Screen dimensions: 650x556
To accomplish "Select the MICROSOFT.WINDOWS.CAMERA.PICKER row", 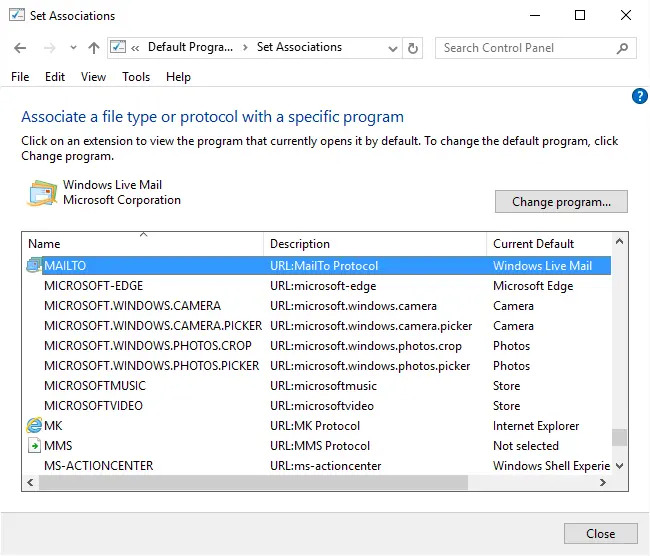I will (318, 326).
